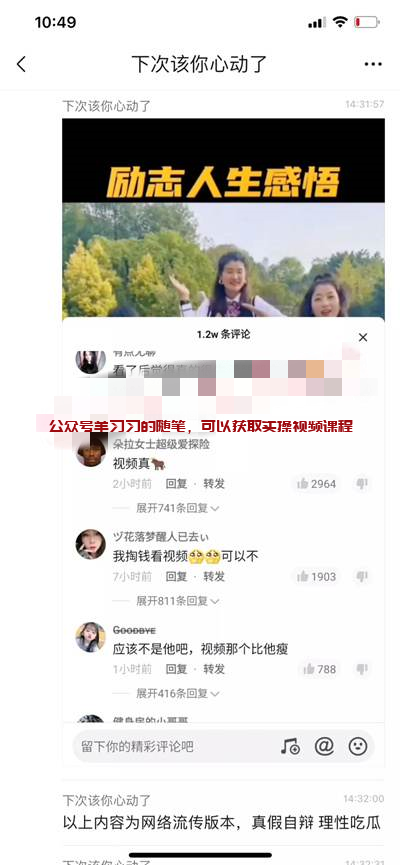This screenshot has width=400, height=865.
Task: Open the three-dot more options menu
Action: (x=373, y=65)
